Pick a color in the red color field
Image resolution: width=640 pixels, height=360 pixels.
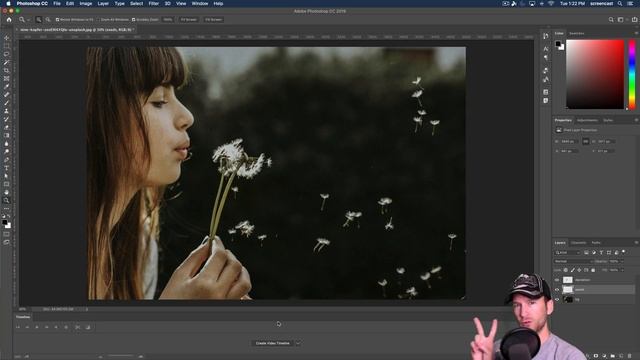595,74
